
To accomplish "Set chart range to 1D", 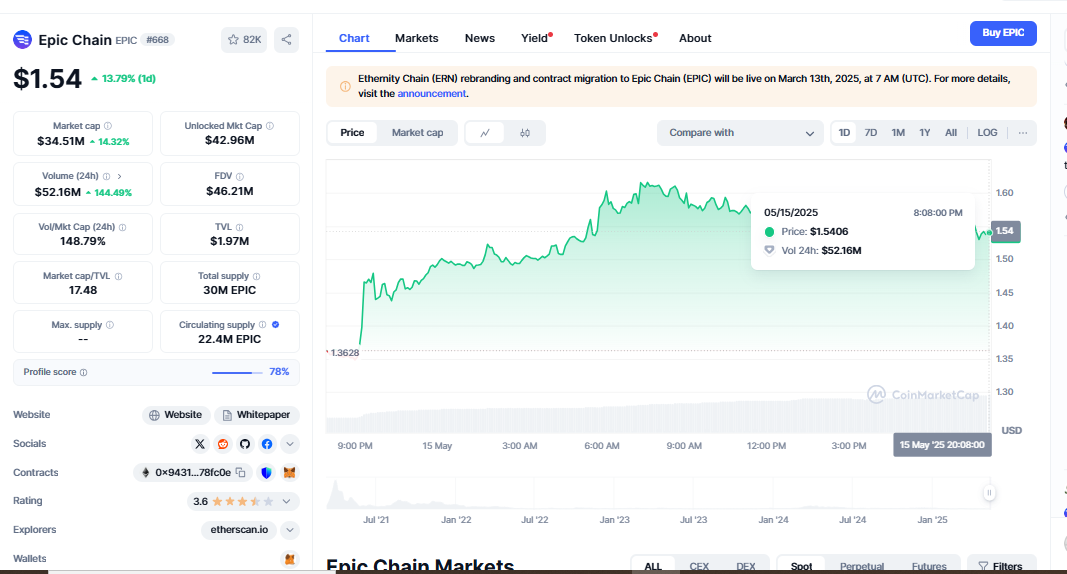I will [x=844, y=133].
